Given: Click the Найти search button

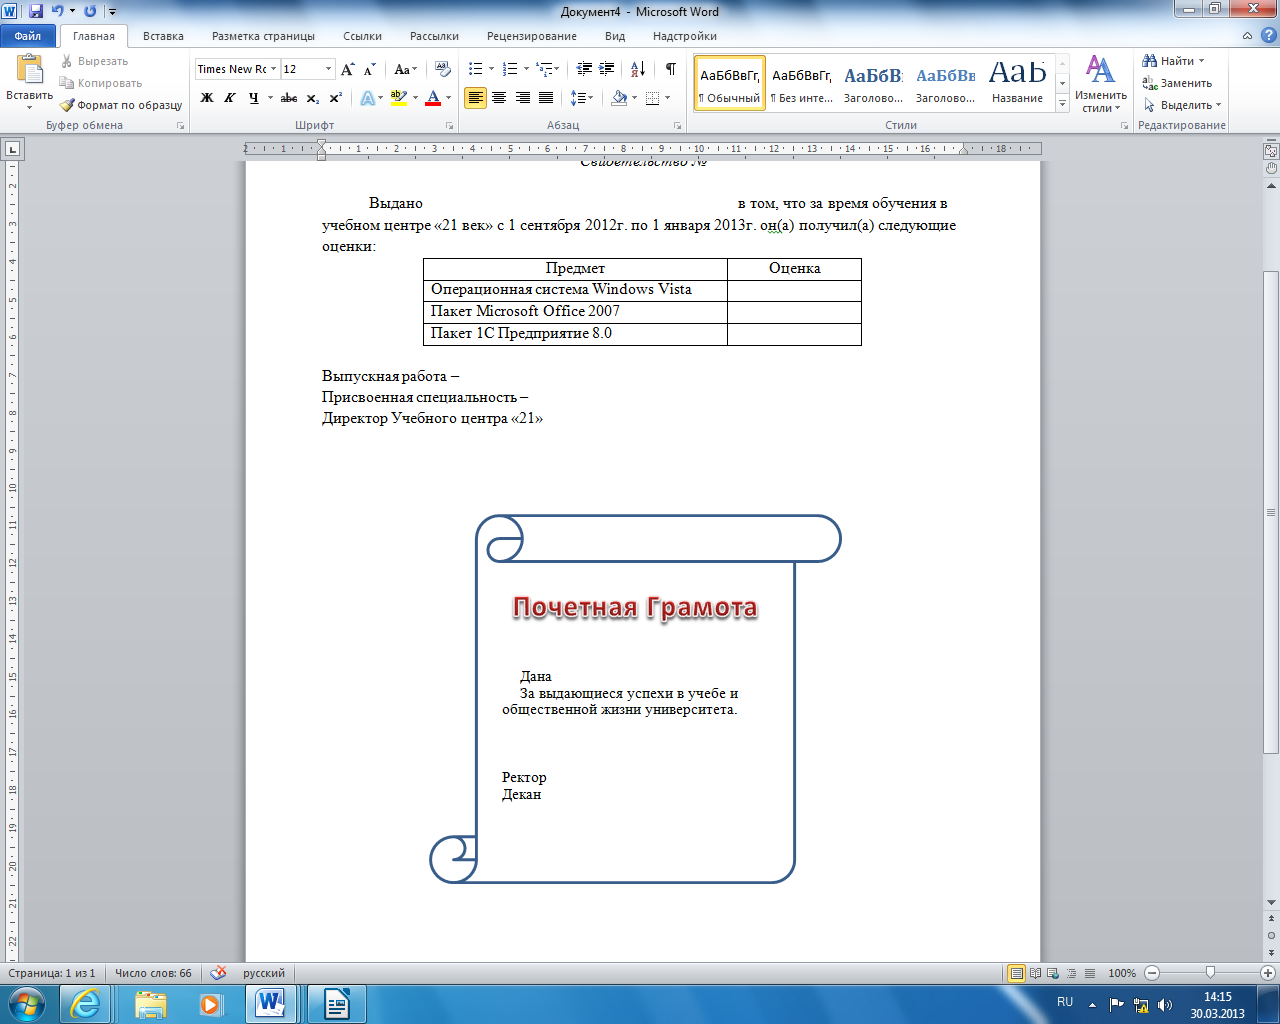Looking at the screenshot, I should pyautogui.click(x=1174, y=61).
